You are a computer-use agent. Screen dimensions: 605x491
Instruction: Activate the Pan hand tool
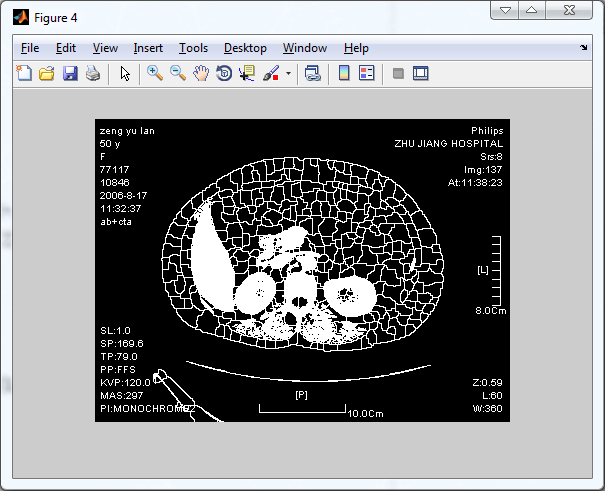pos(201,73)
